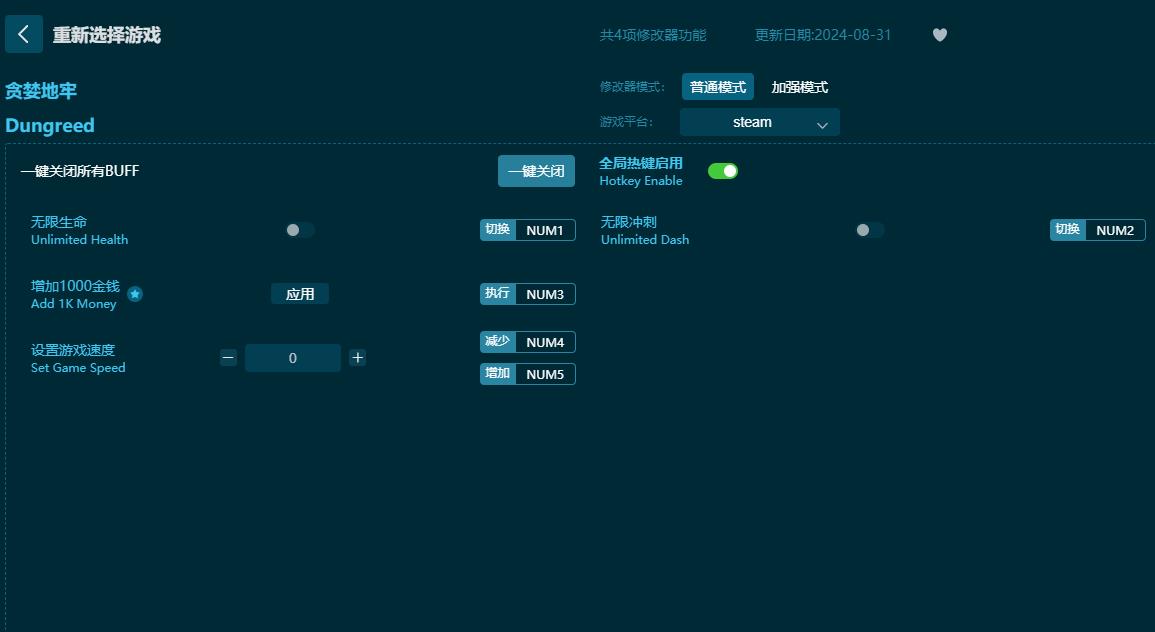Click the NUM5 increase hotkey button
The width and height of the screenshot is (1155, 632).
tap(527, 374)
